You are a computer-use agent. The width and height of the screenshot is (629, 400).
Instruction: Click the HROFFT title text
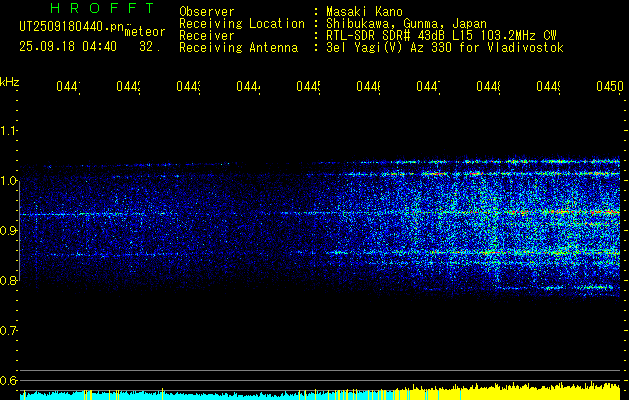click(102, 8)
